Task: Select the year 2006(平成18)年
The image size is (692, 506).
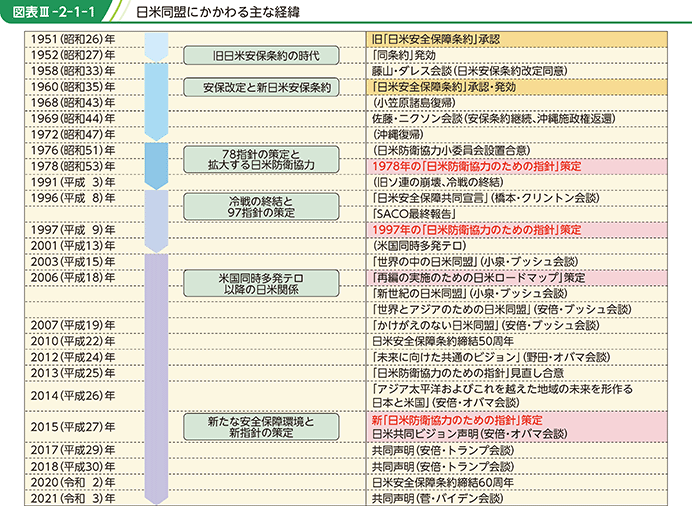Action: (73, 277)
